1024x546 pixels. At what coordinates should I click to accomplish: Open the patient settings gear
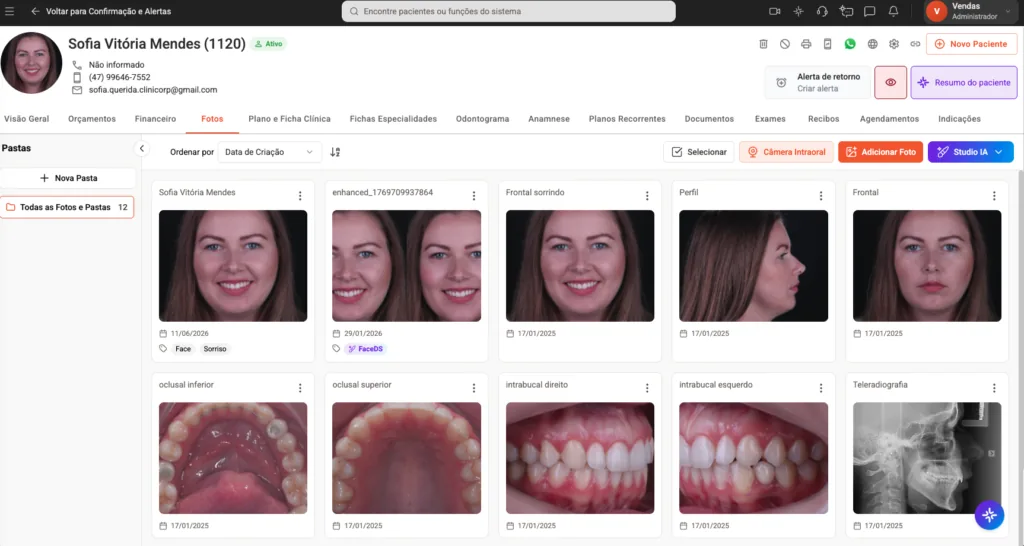(x=893, y=44)
